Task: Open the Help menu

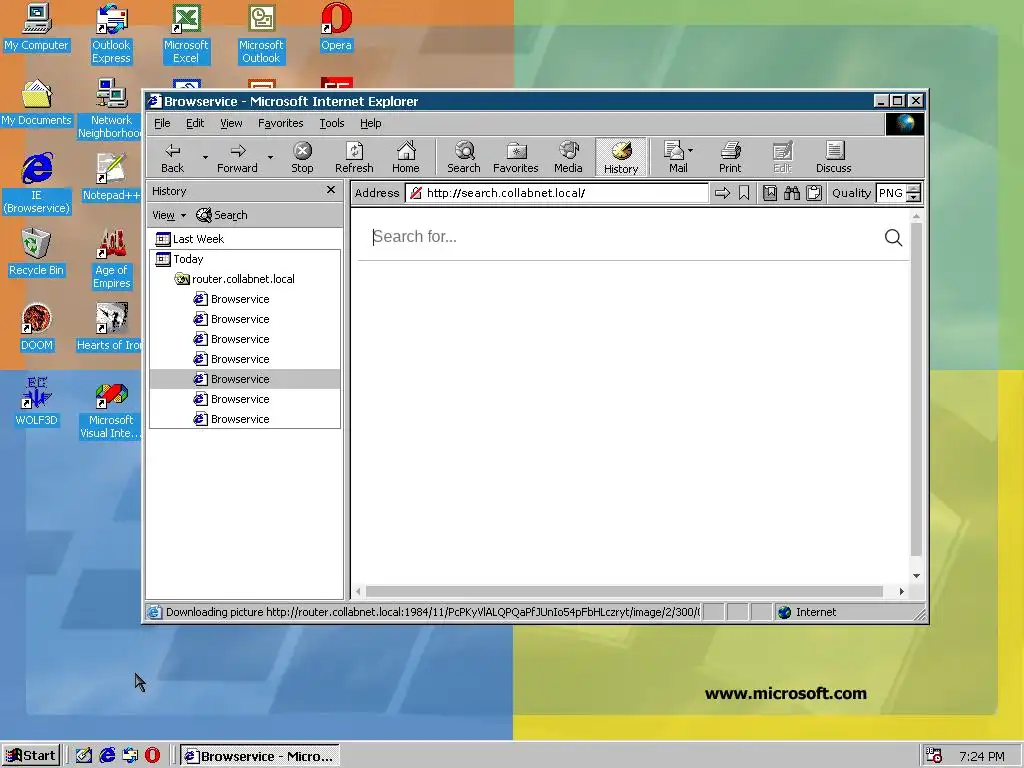Action: (x=370, y=123)
